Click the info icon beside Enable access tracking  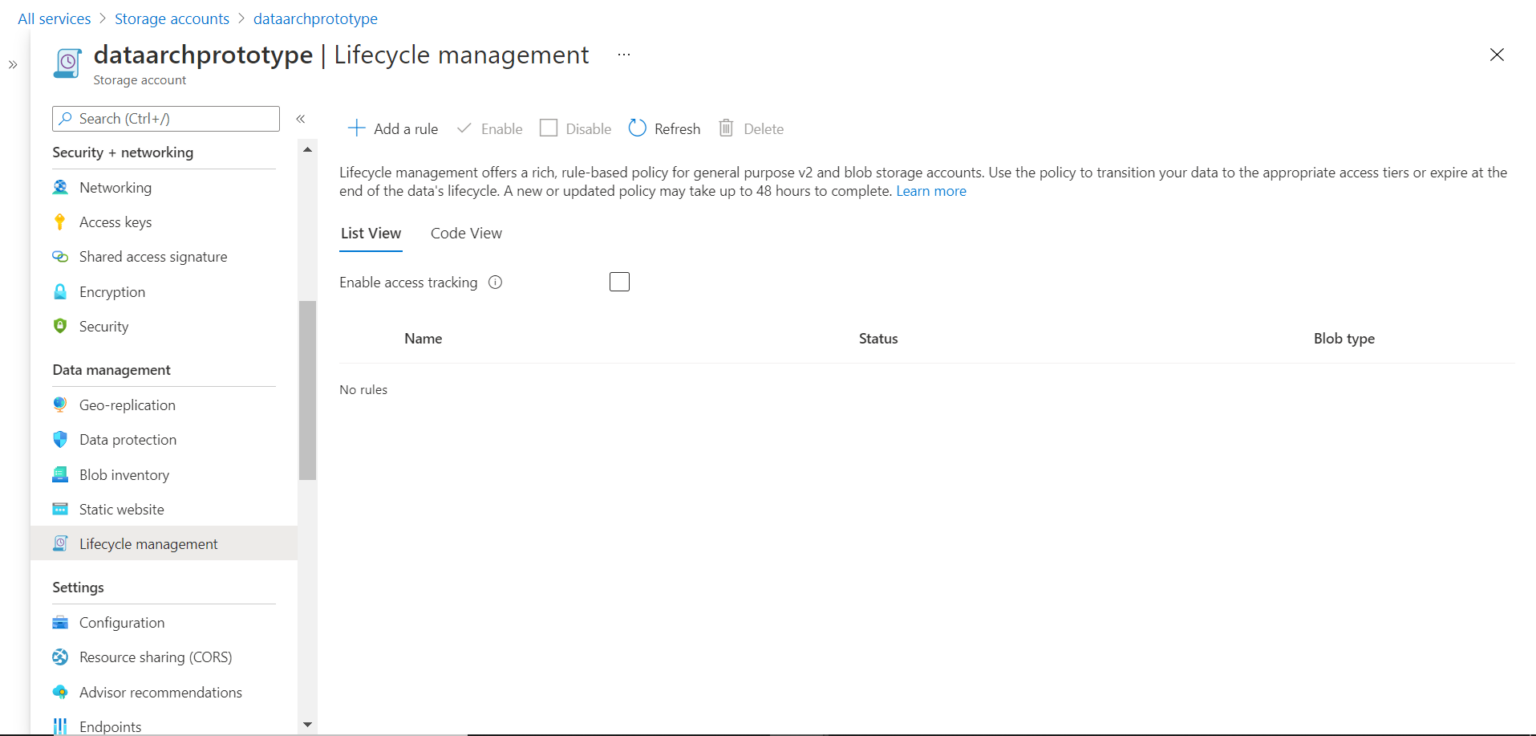pyautogui.click(x=495, y=283)
